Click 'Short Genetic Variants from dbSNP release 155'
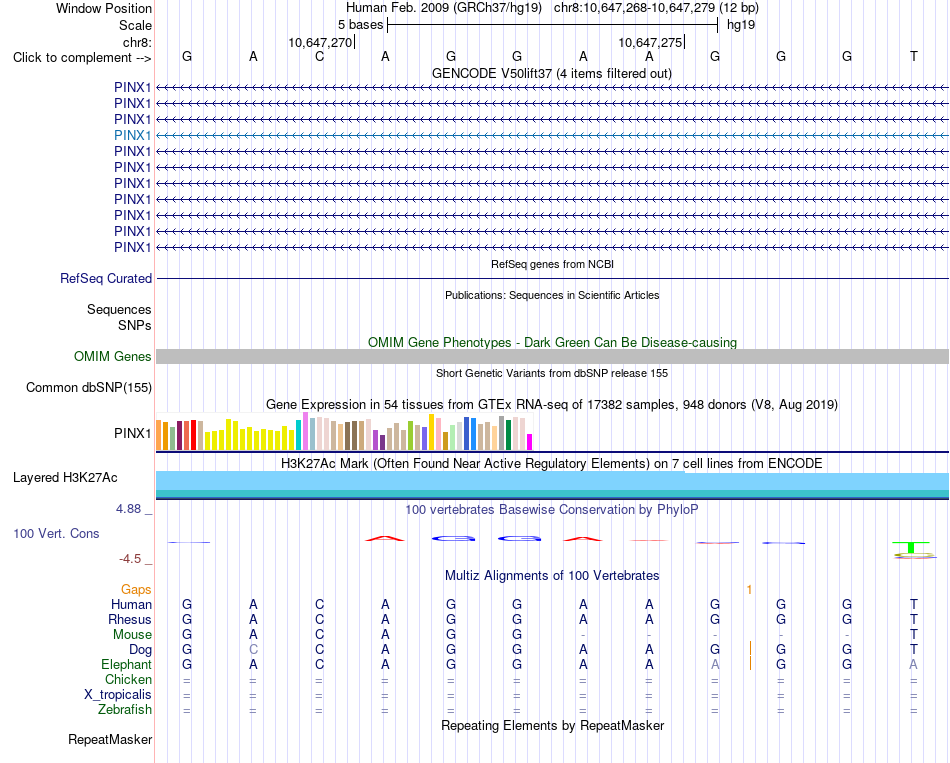The width and height of the screenshot is (950, 763). point(552,373)
